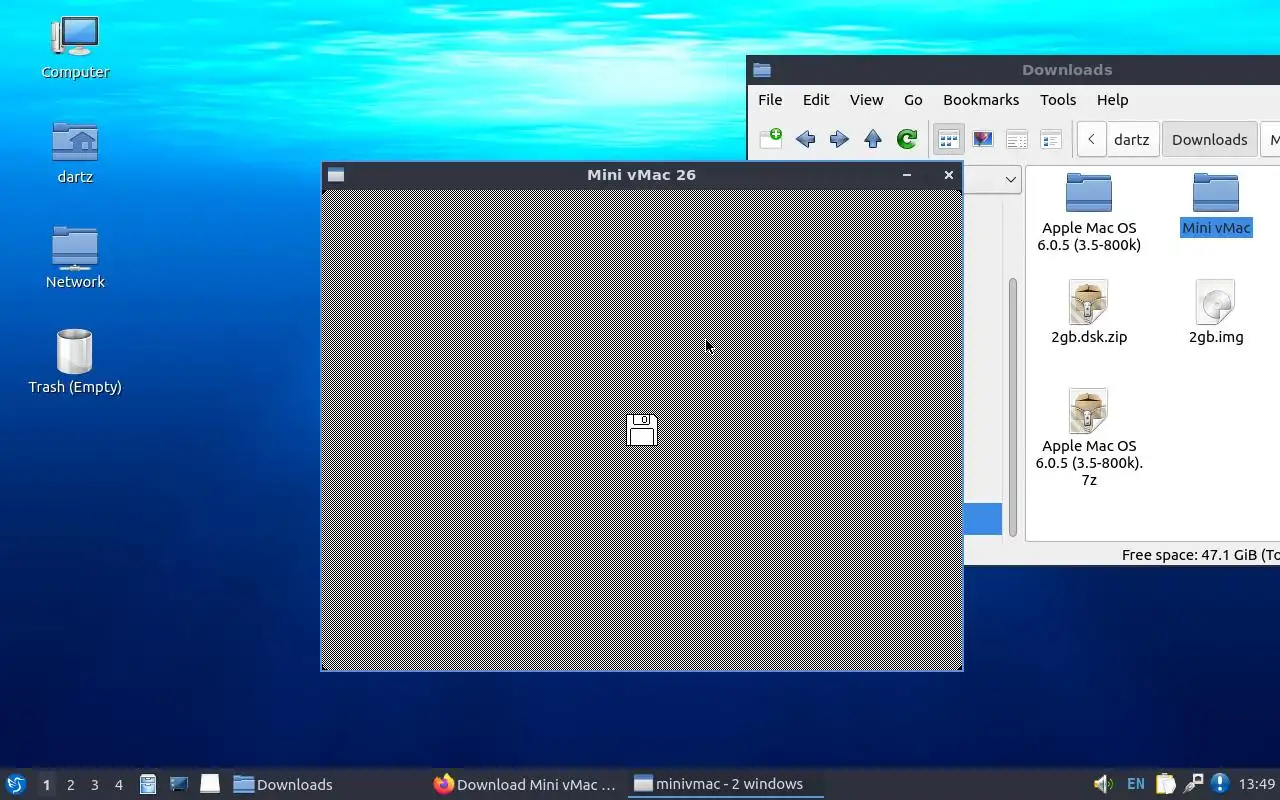Switch to thumbnail view mode
Image resolution: width=1280 pixels, height=800 pixels.
(983, 139)
